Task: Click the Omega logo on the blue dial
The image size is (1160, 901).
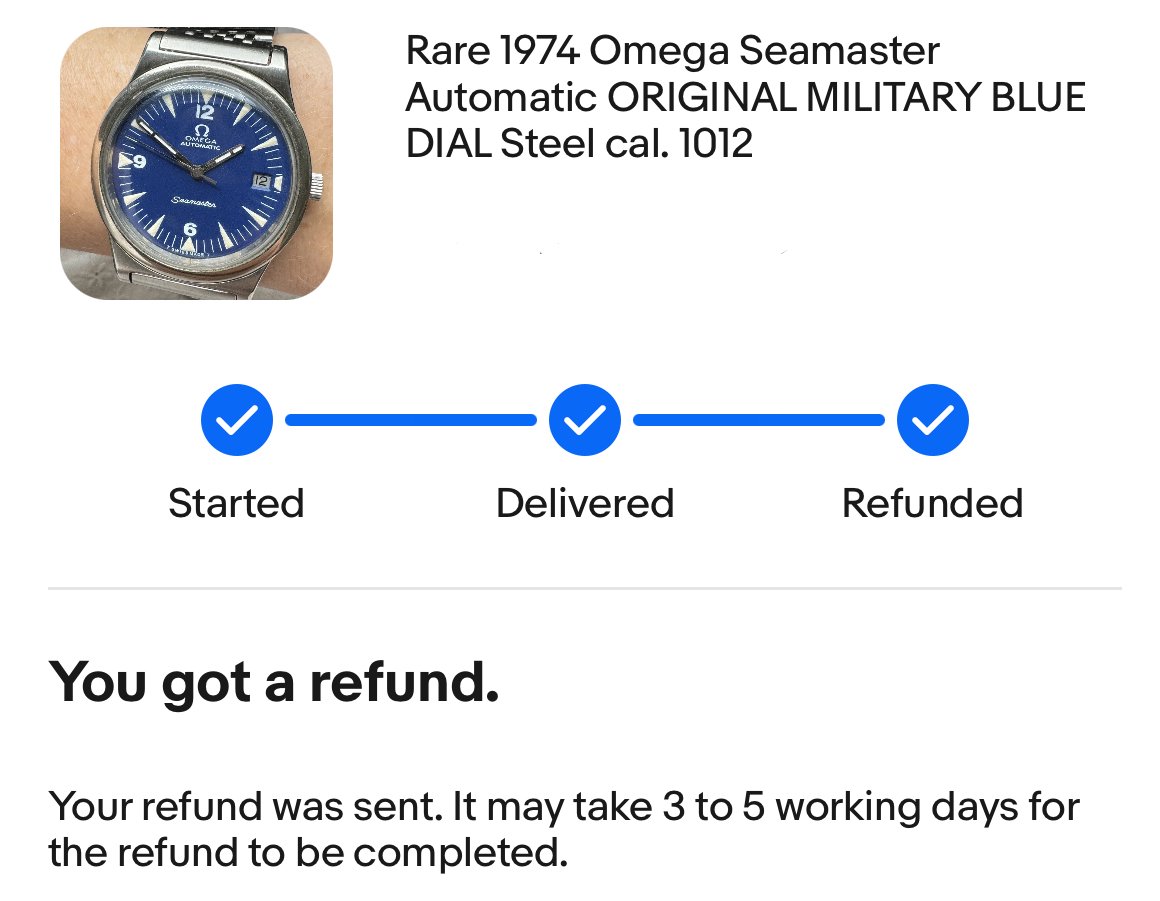Action: [x=201, y=132]
